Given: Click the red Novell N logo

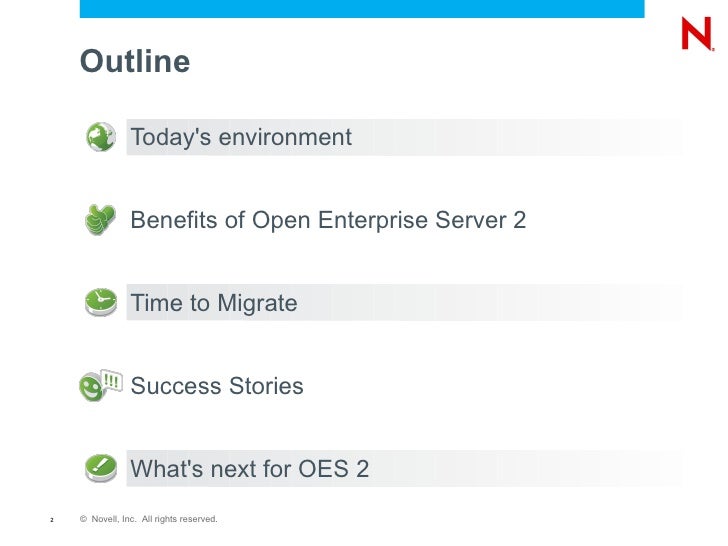Looking at the screenshot, I should [696, 35].
